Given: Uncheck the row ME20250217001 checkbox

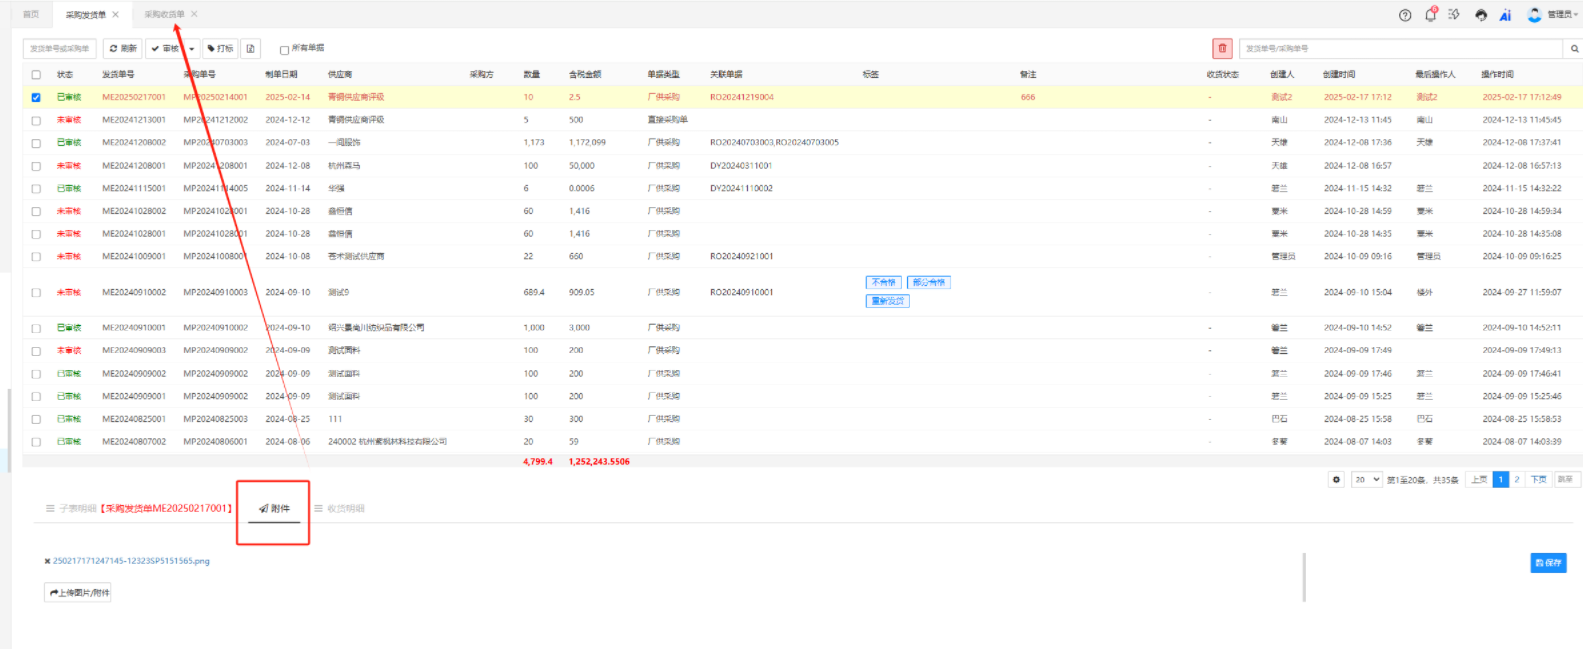Looking at the screenshot, I should coord(36,97).
